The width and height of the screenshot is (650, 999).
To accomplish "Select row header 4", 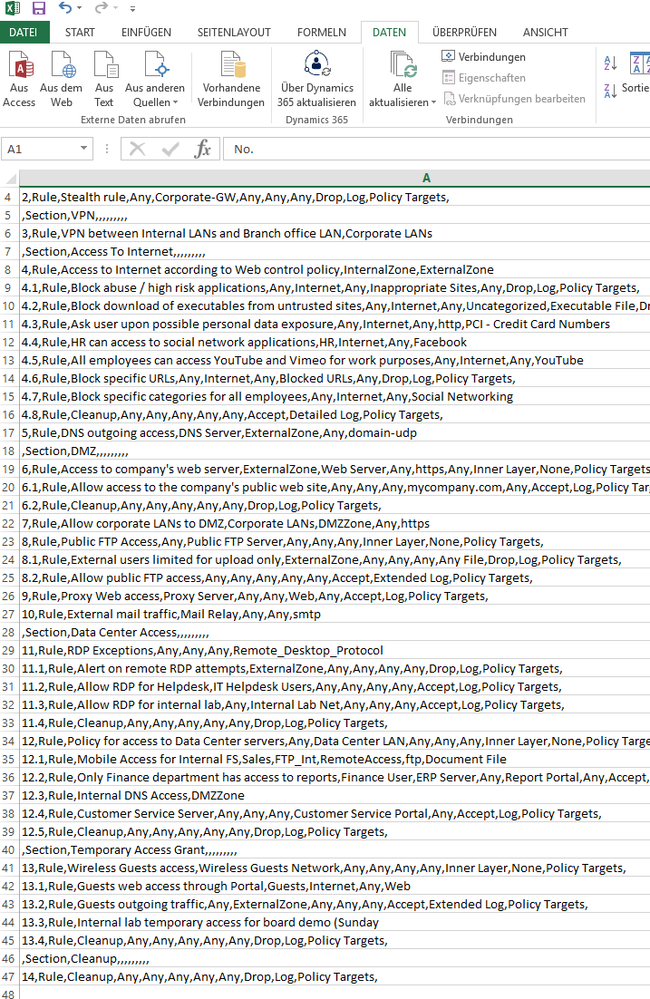I will (x=9, y=198).
